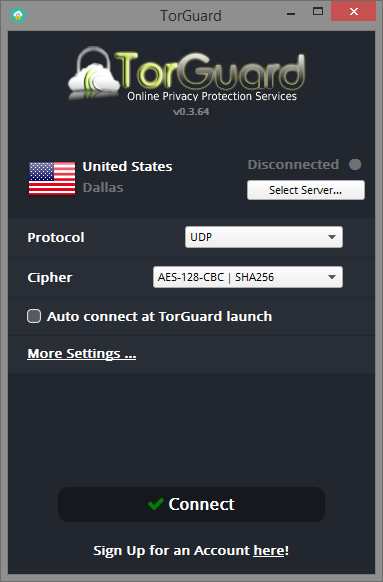
Task: Click the United States country name
Action: click(127, 167)
